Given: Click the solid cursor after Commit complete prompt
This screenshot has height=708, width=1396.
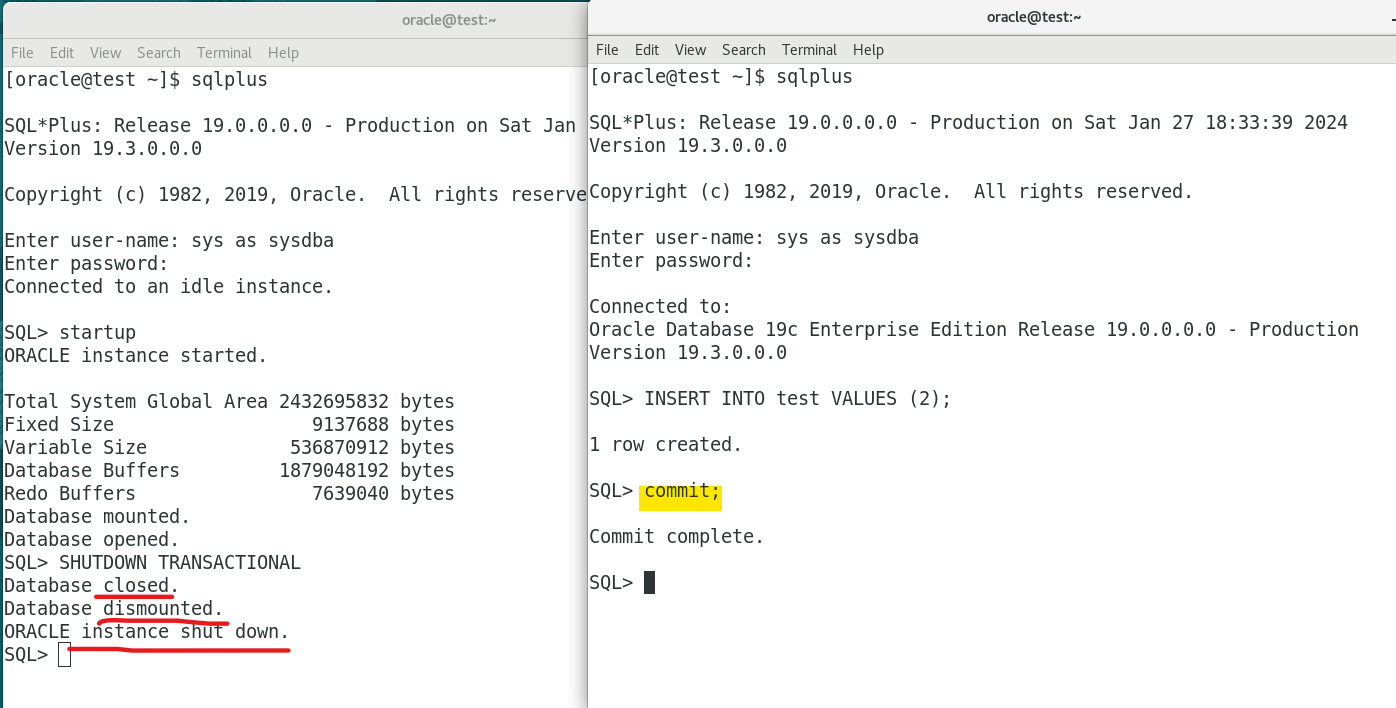Looking at the screenshot, I should [x=649, y=583].
